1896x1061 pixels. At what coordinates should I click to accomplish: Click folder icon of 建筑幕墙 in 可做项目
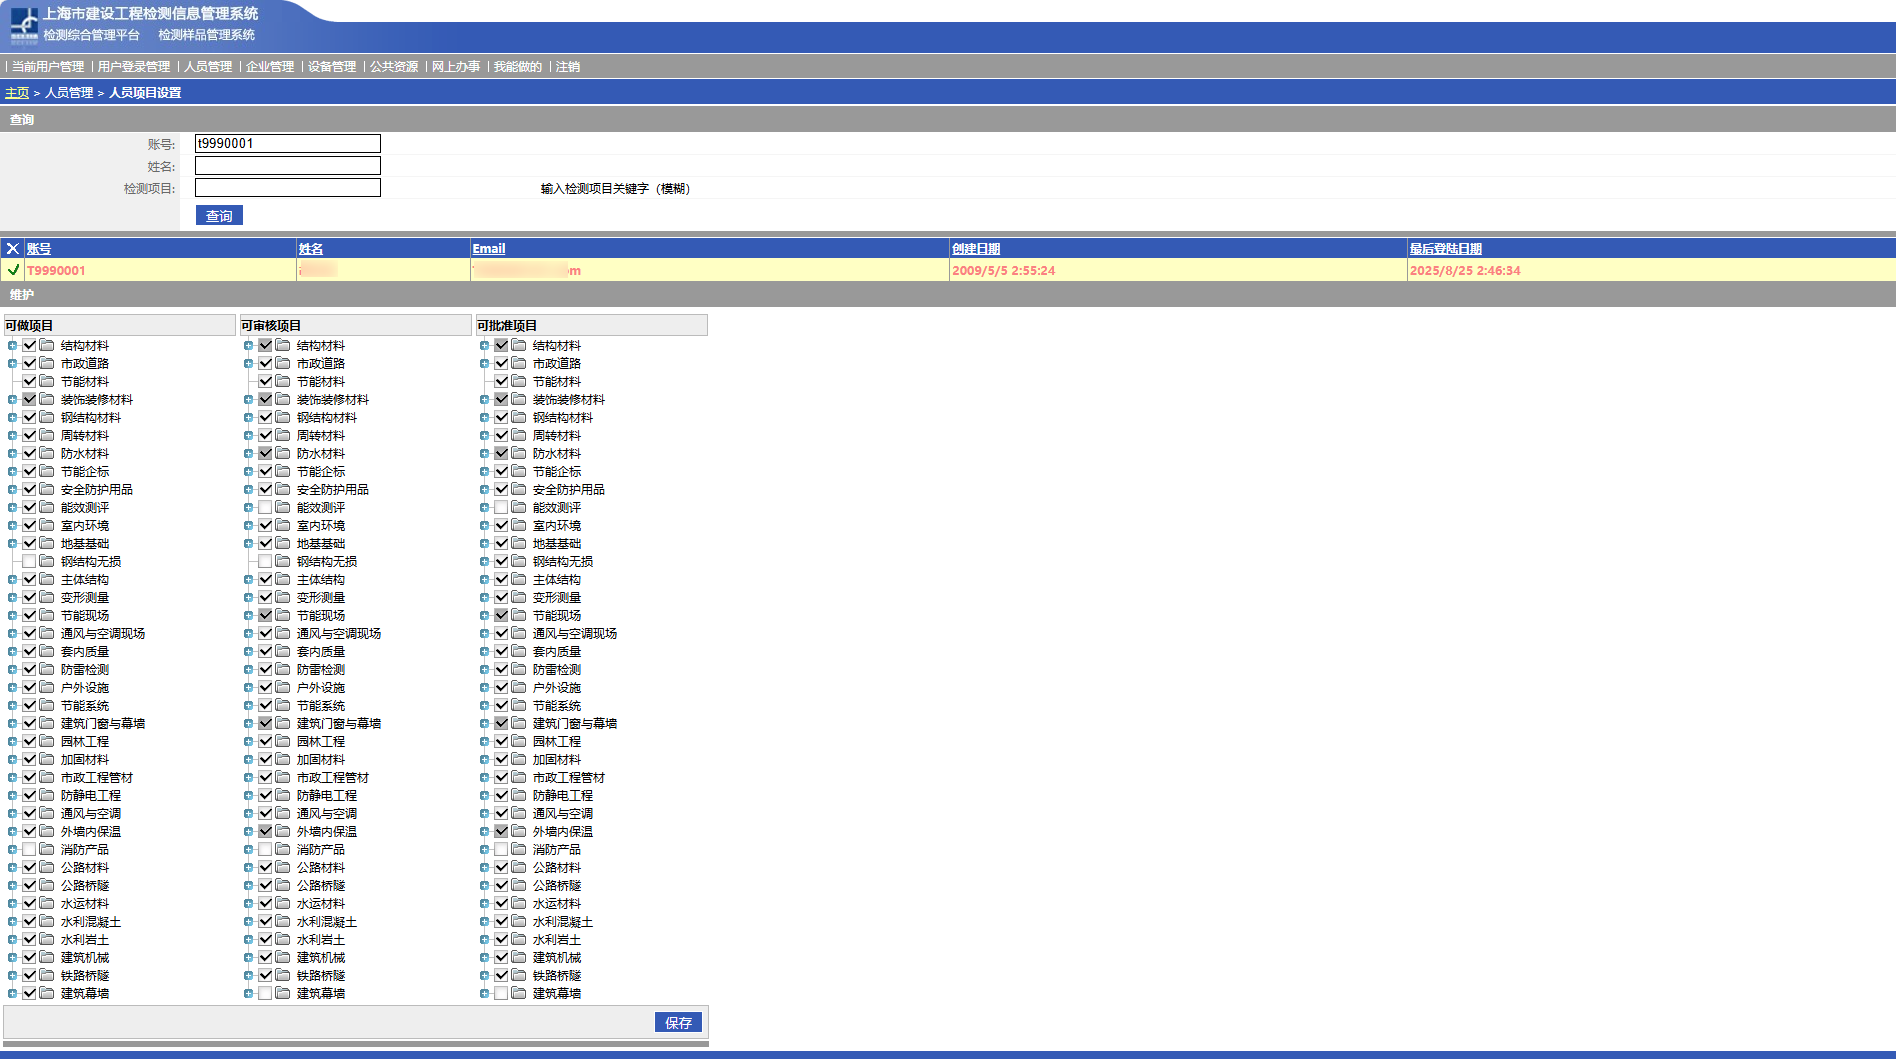pyautogui.click(x=47, y=994)
